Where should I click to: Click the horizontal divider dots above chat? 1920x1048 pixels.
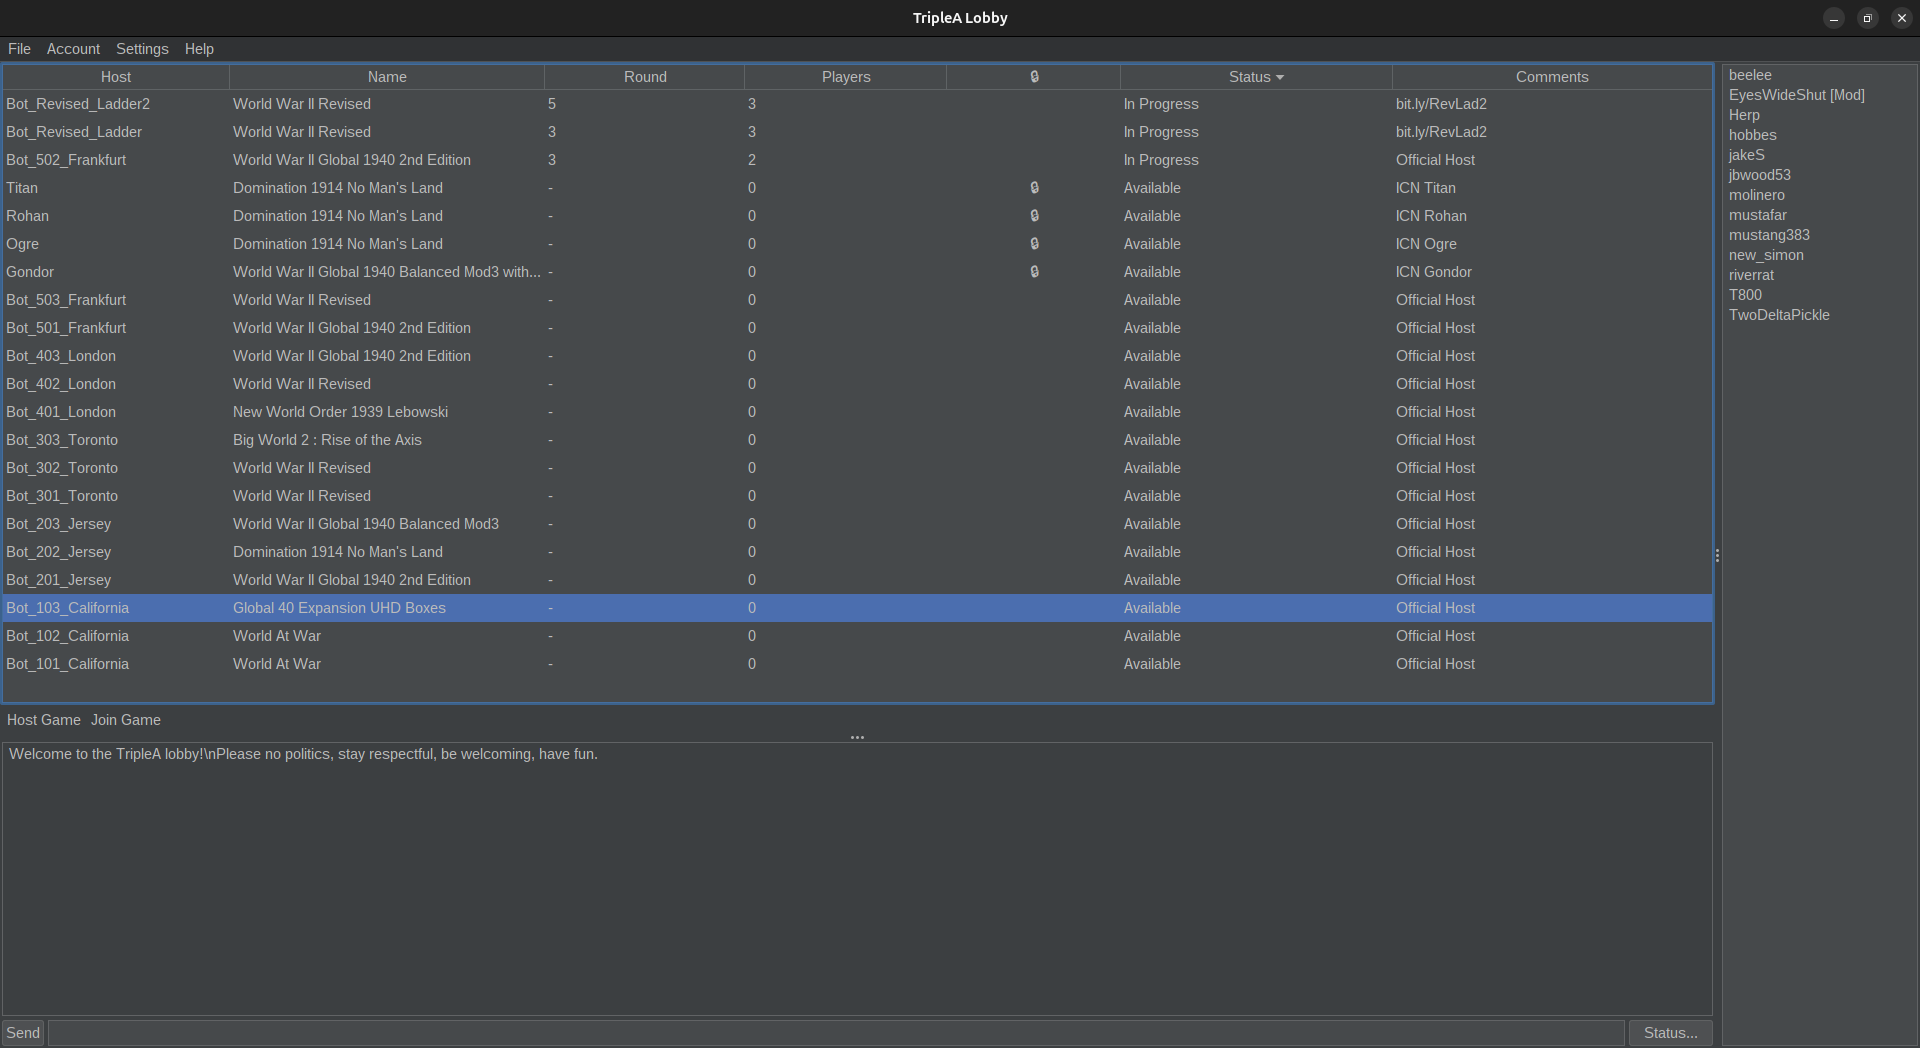857,737
